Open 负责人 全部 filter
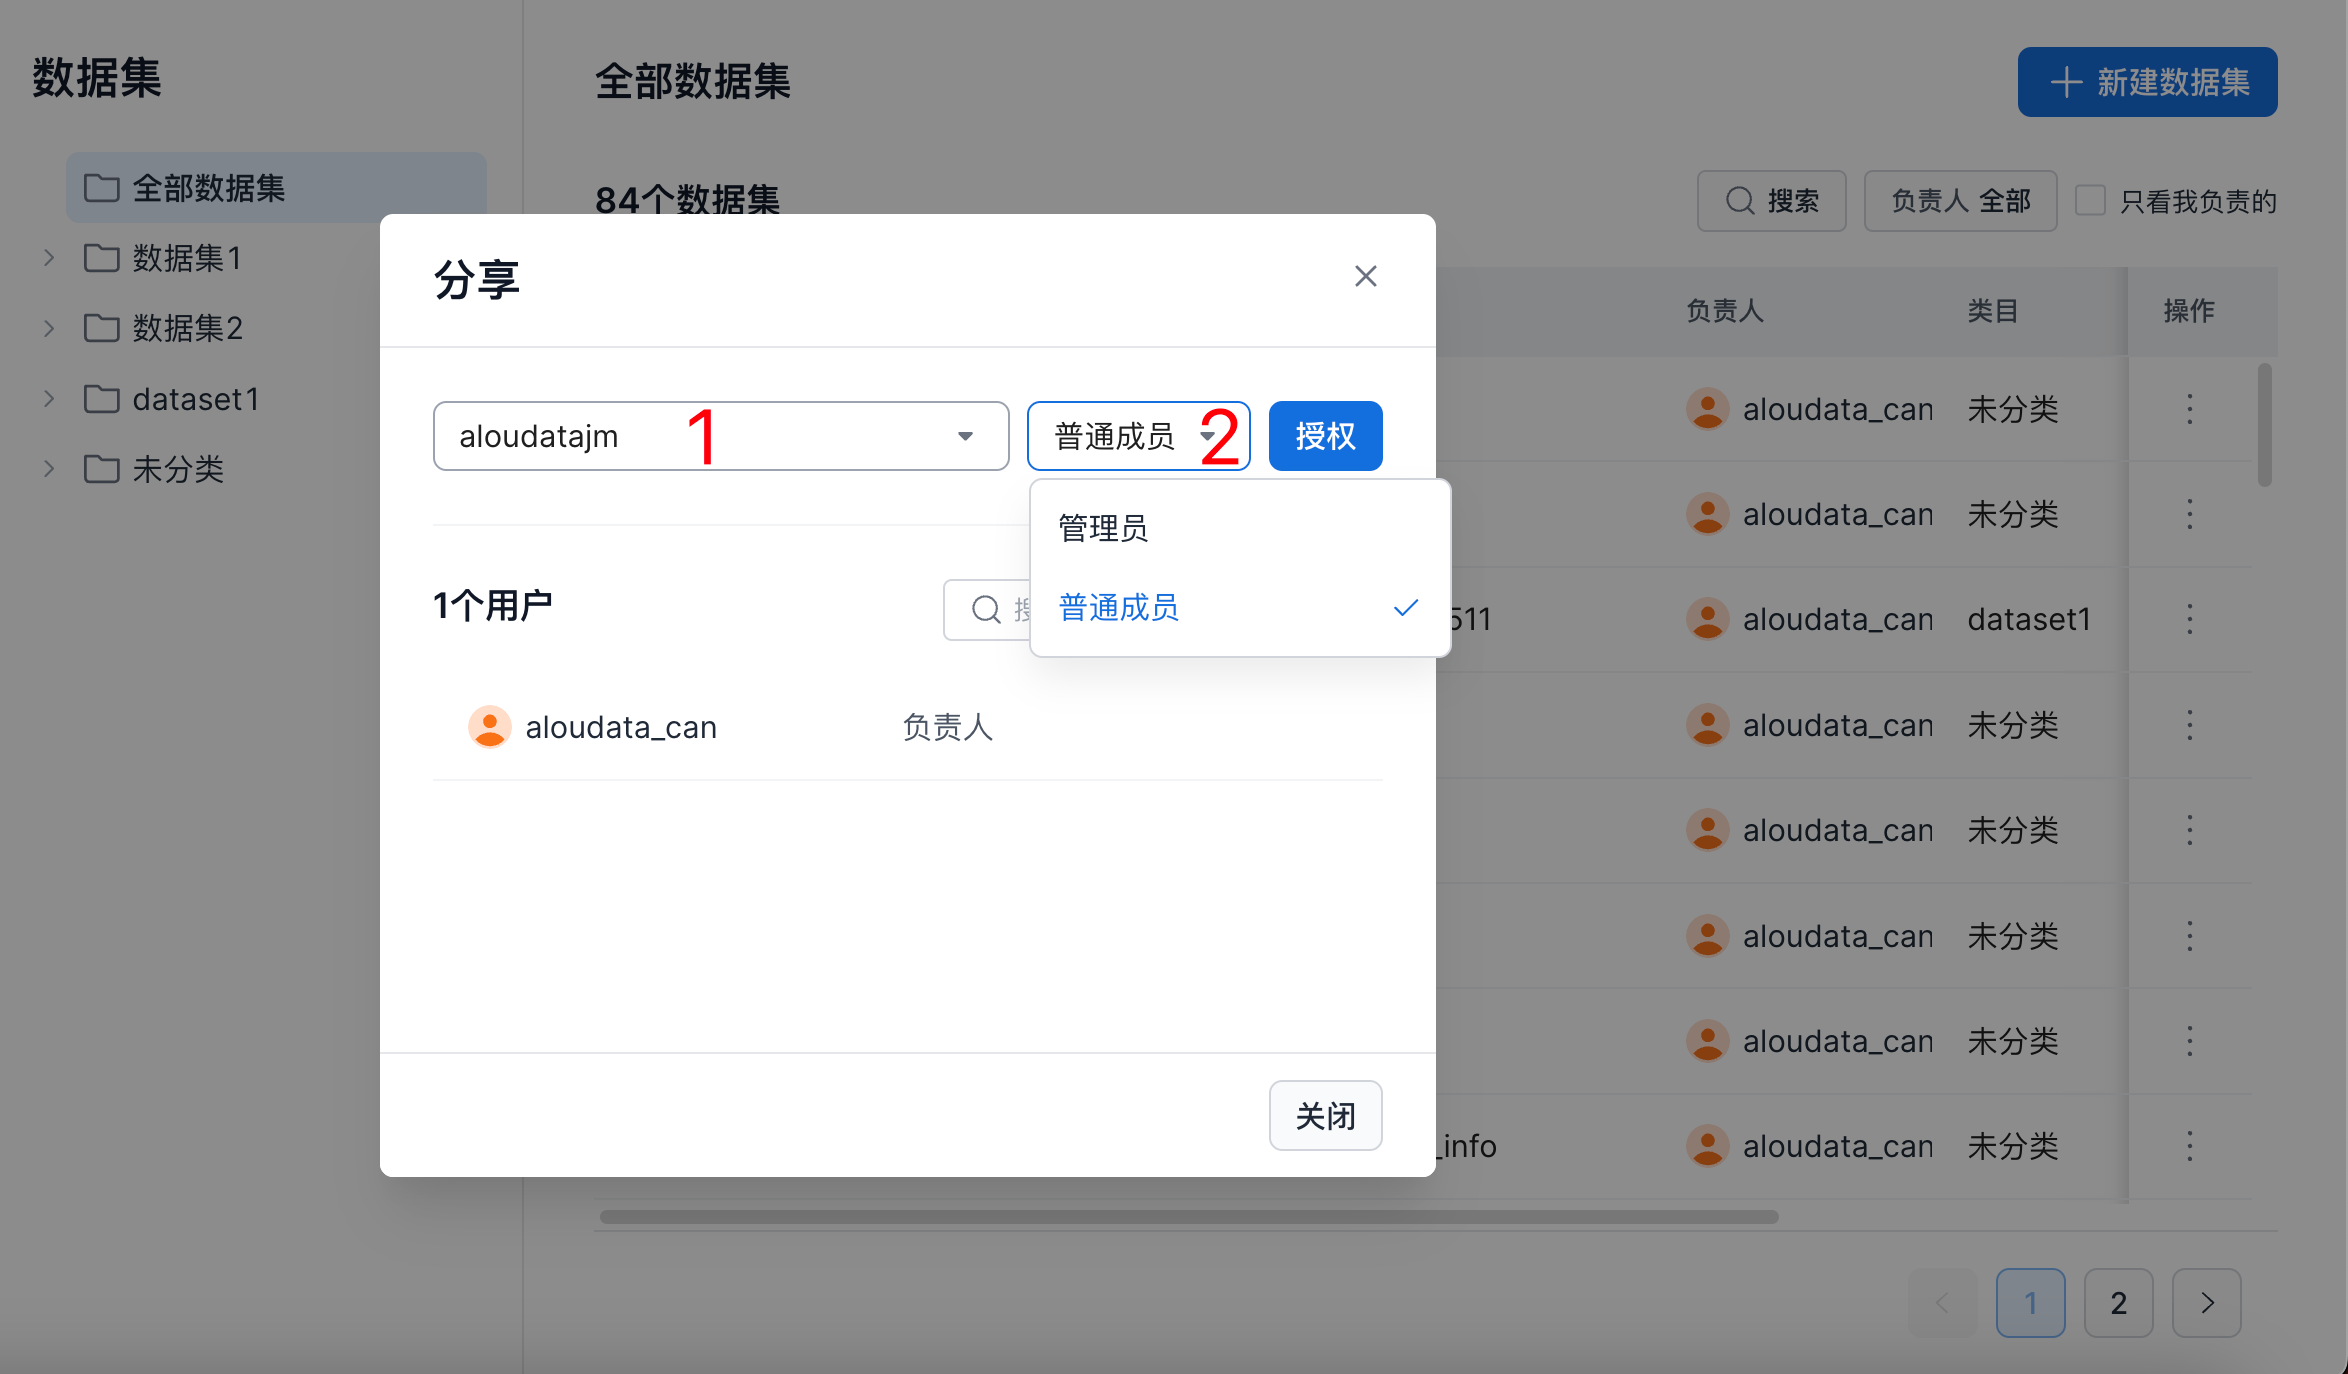The width and height of the screenshot is (2348, 1374). pos(1960,201)
